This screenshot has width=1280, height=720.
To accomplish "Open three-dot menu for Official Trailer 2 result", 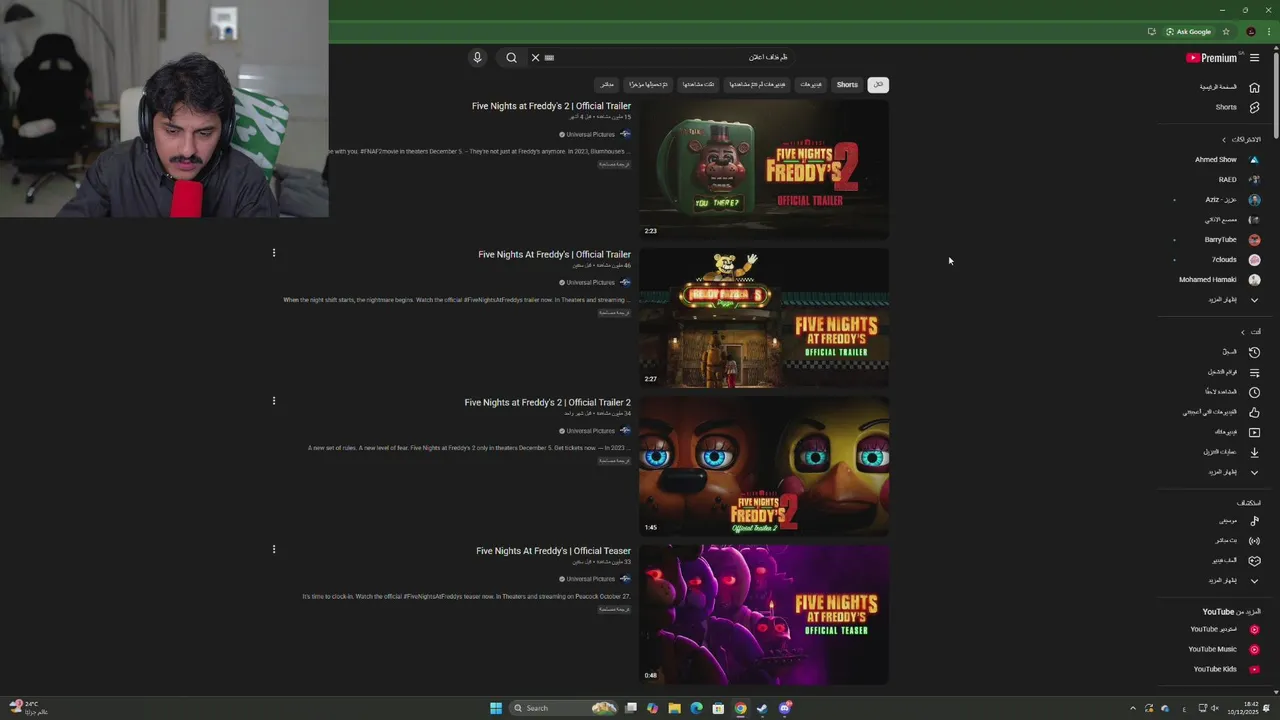I will (x=273, y=401).
